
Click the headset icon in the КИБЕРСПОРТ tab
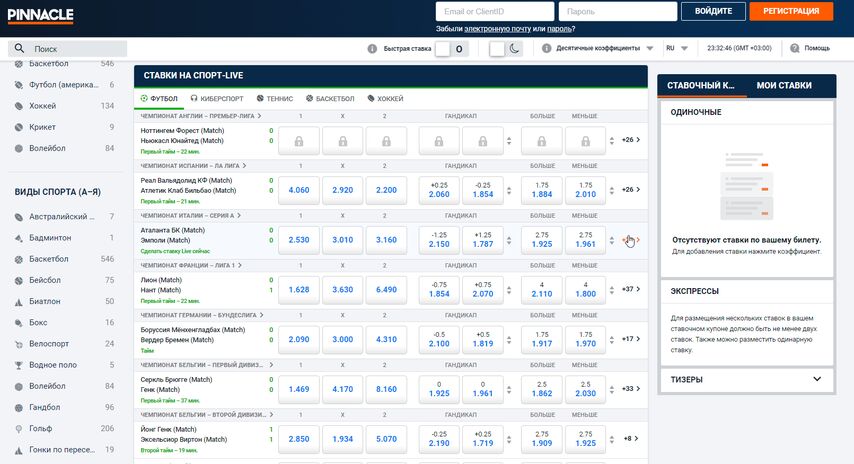click(194, 99)
